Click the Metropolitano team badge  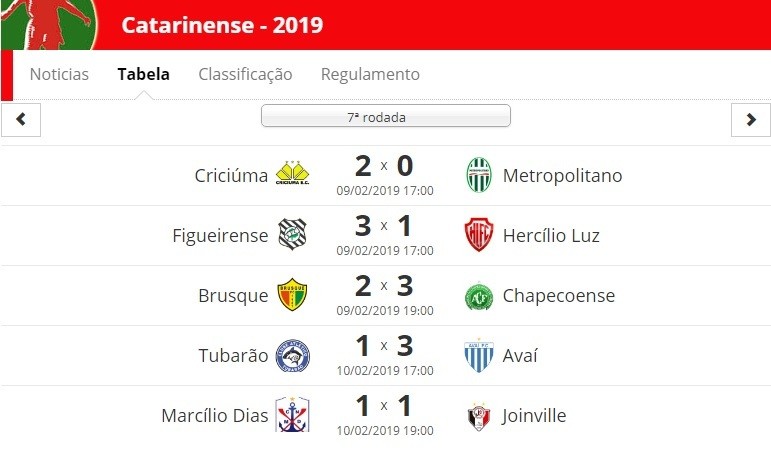pos(479,175)
